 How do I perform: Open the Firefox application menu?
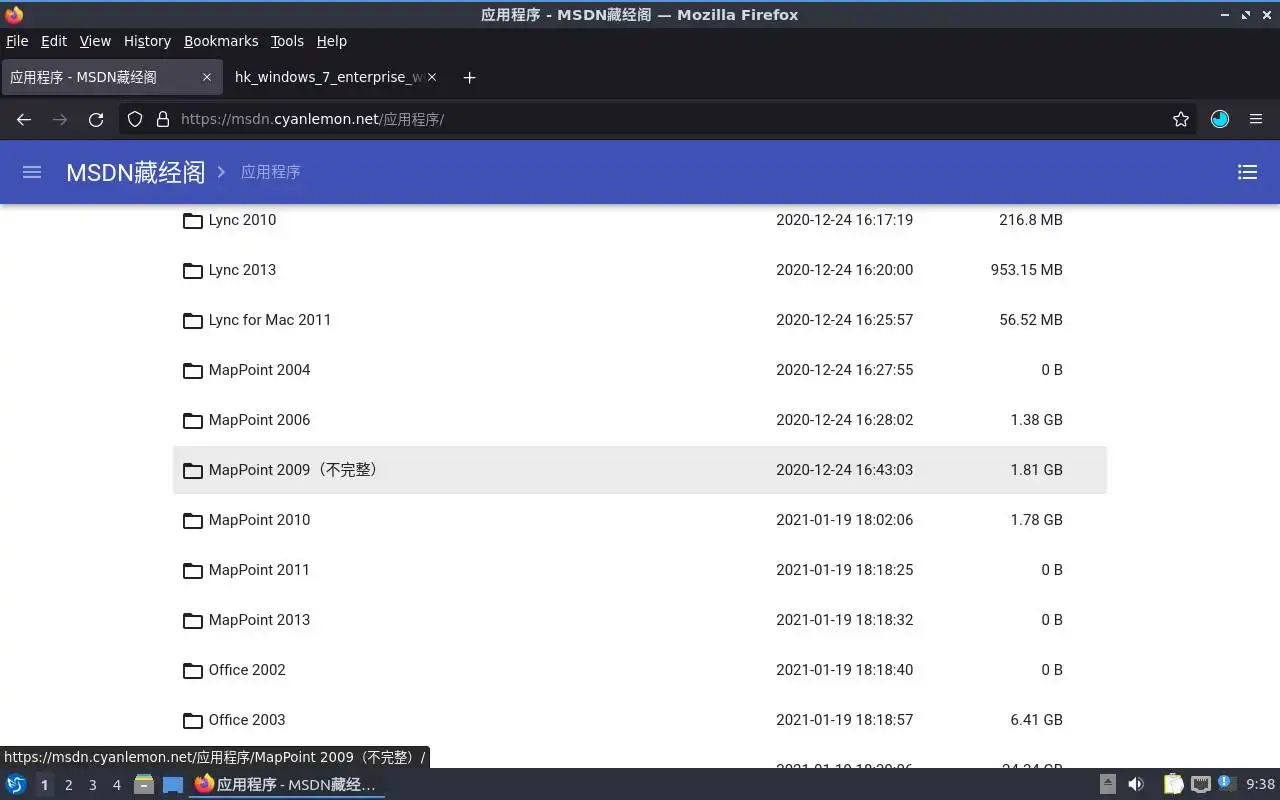click(1256, 119)
